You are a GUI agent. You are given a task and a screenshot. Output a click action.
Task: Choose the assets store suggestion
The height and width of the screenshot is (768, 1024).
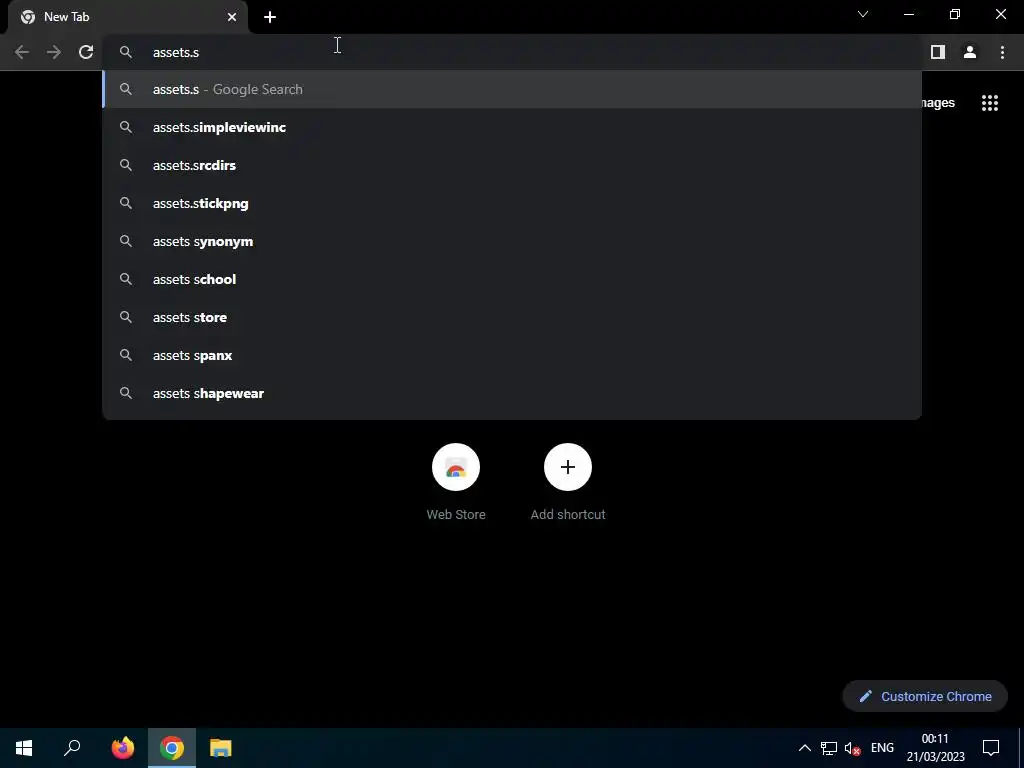[x=512, y=317]
